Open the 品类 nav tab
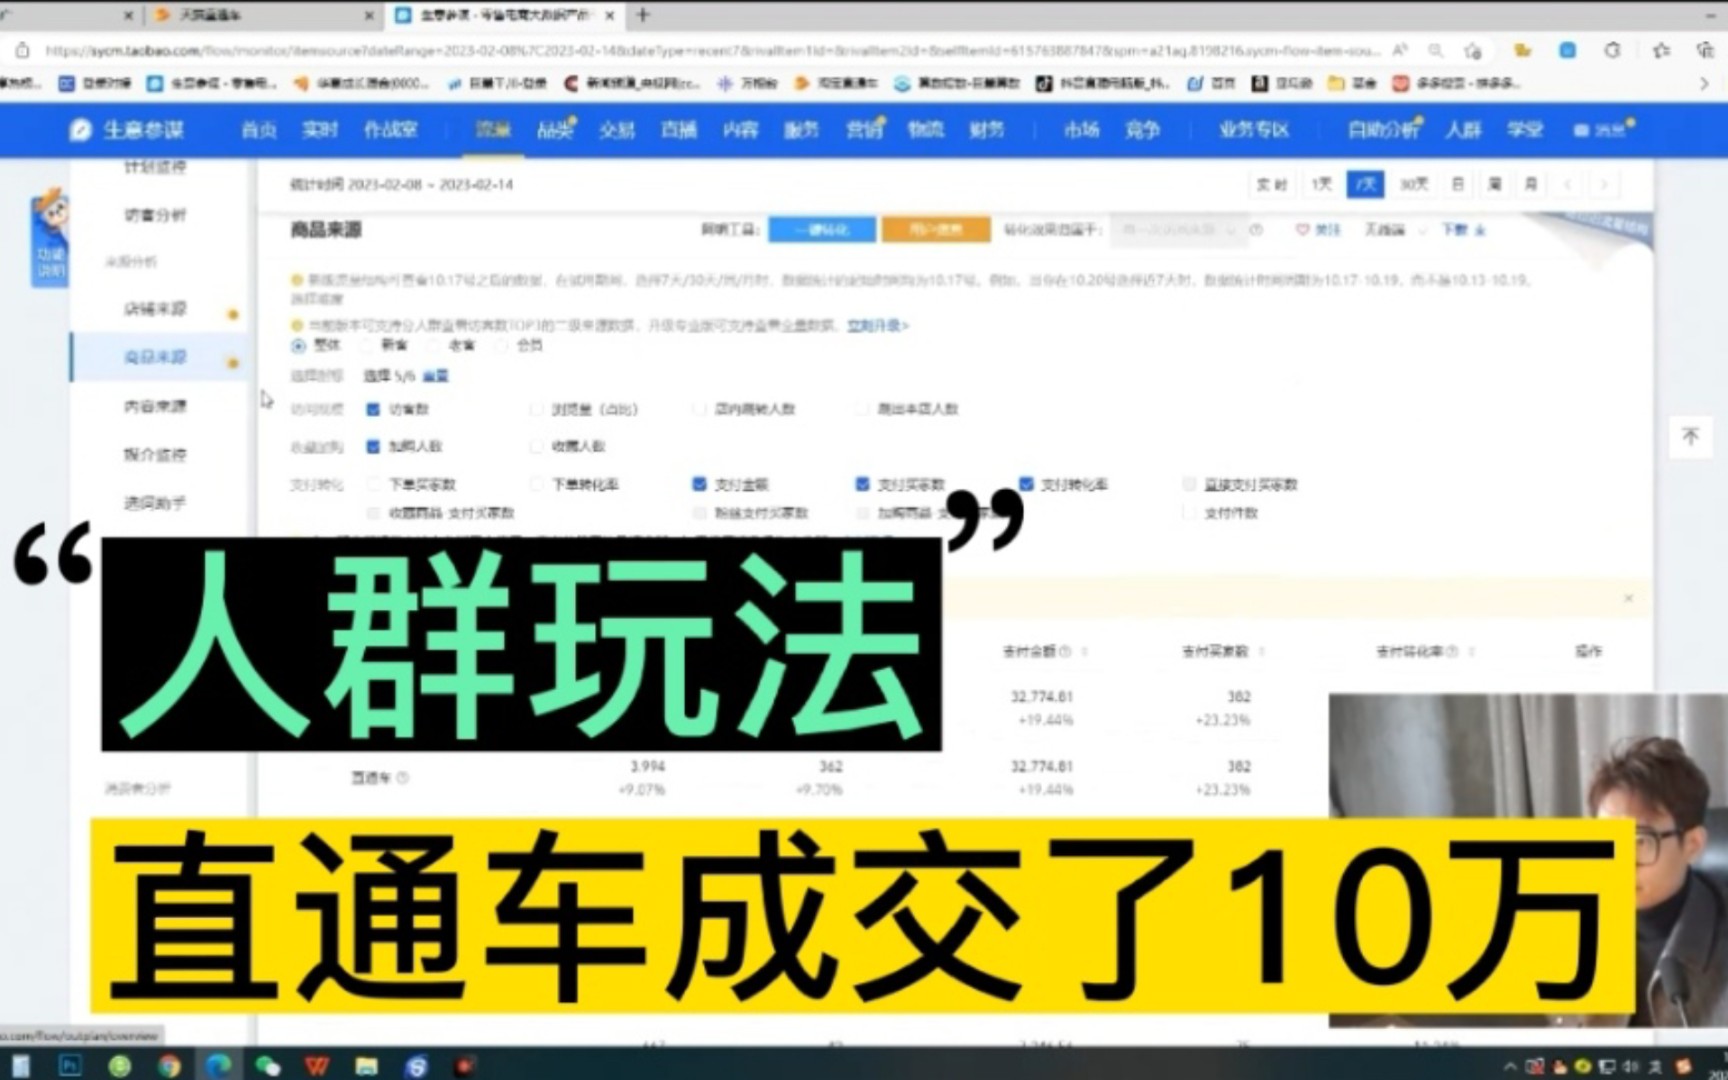 tap(554, 130)
